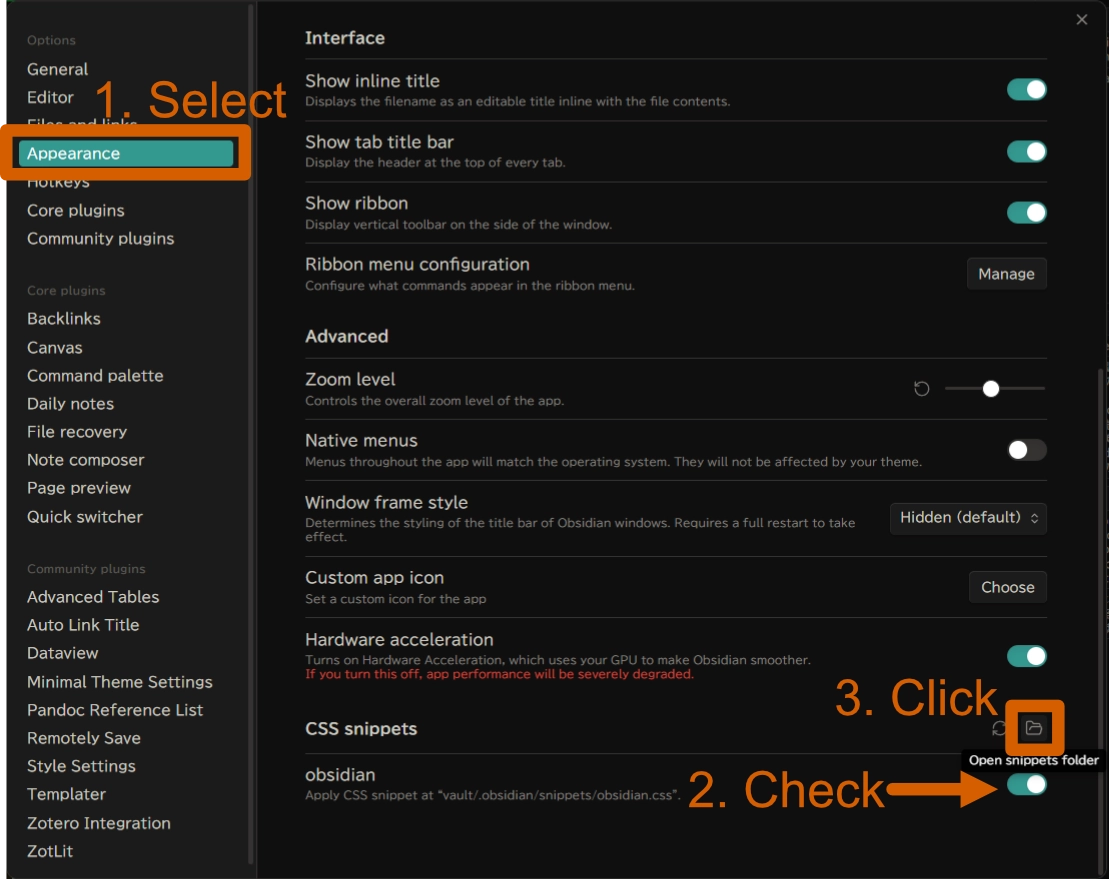Screen dimensions: 1109x879
Task: Open the Window frame style dropdown
Action: pyautogui.click(x=968, y=518)
